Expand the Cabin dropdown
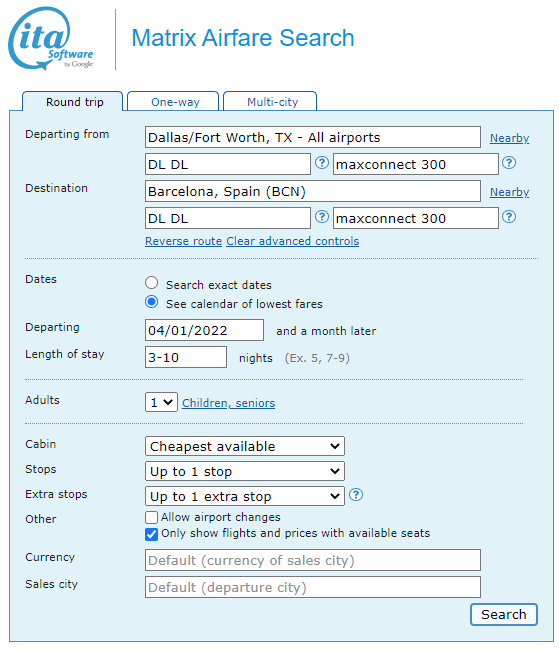The image size is (559, 650). [x=245, y=446]
